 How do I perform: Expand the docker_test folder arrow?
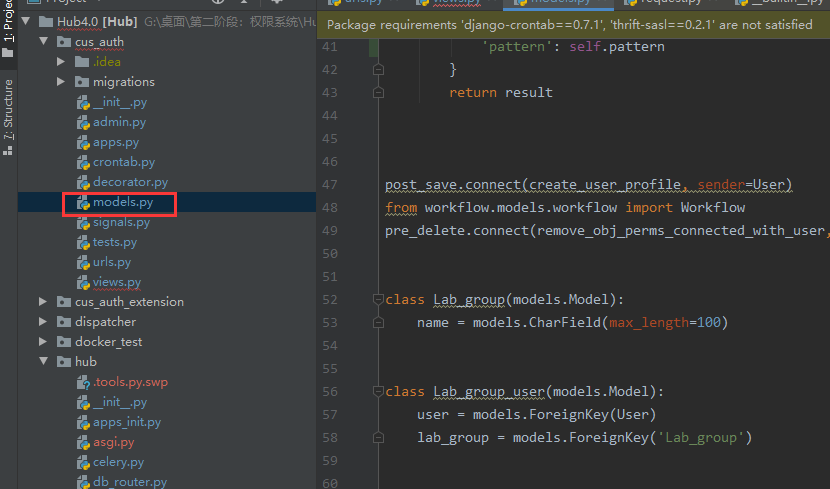(43, 341)
